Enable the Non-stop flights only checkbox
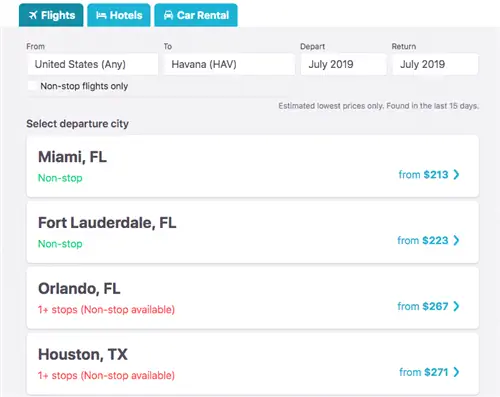Viewport: 500px width, 397px height. tap(32, 86)
